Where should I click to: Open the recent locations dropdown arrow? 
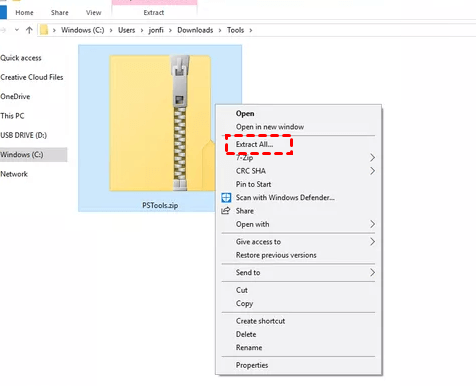point(17,30)
